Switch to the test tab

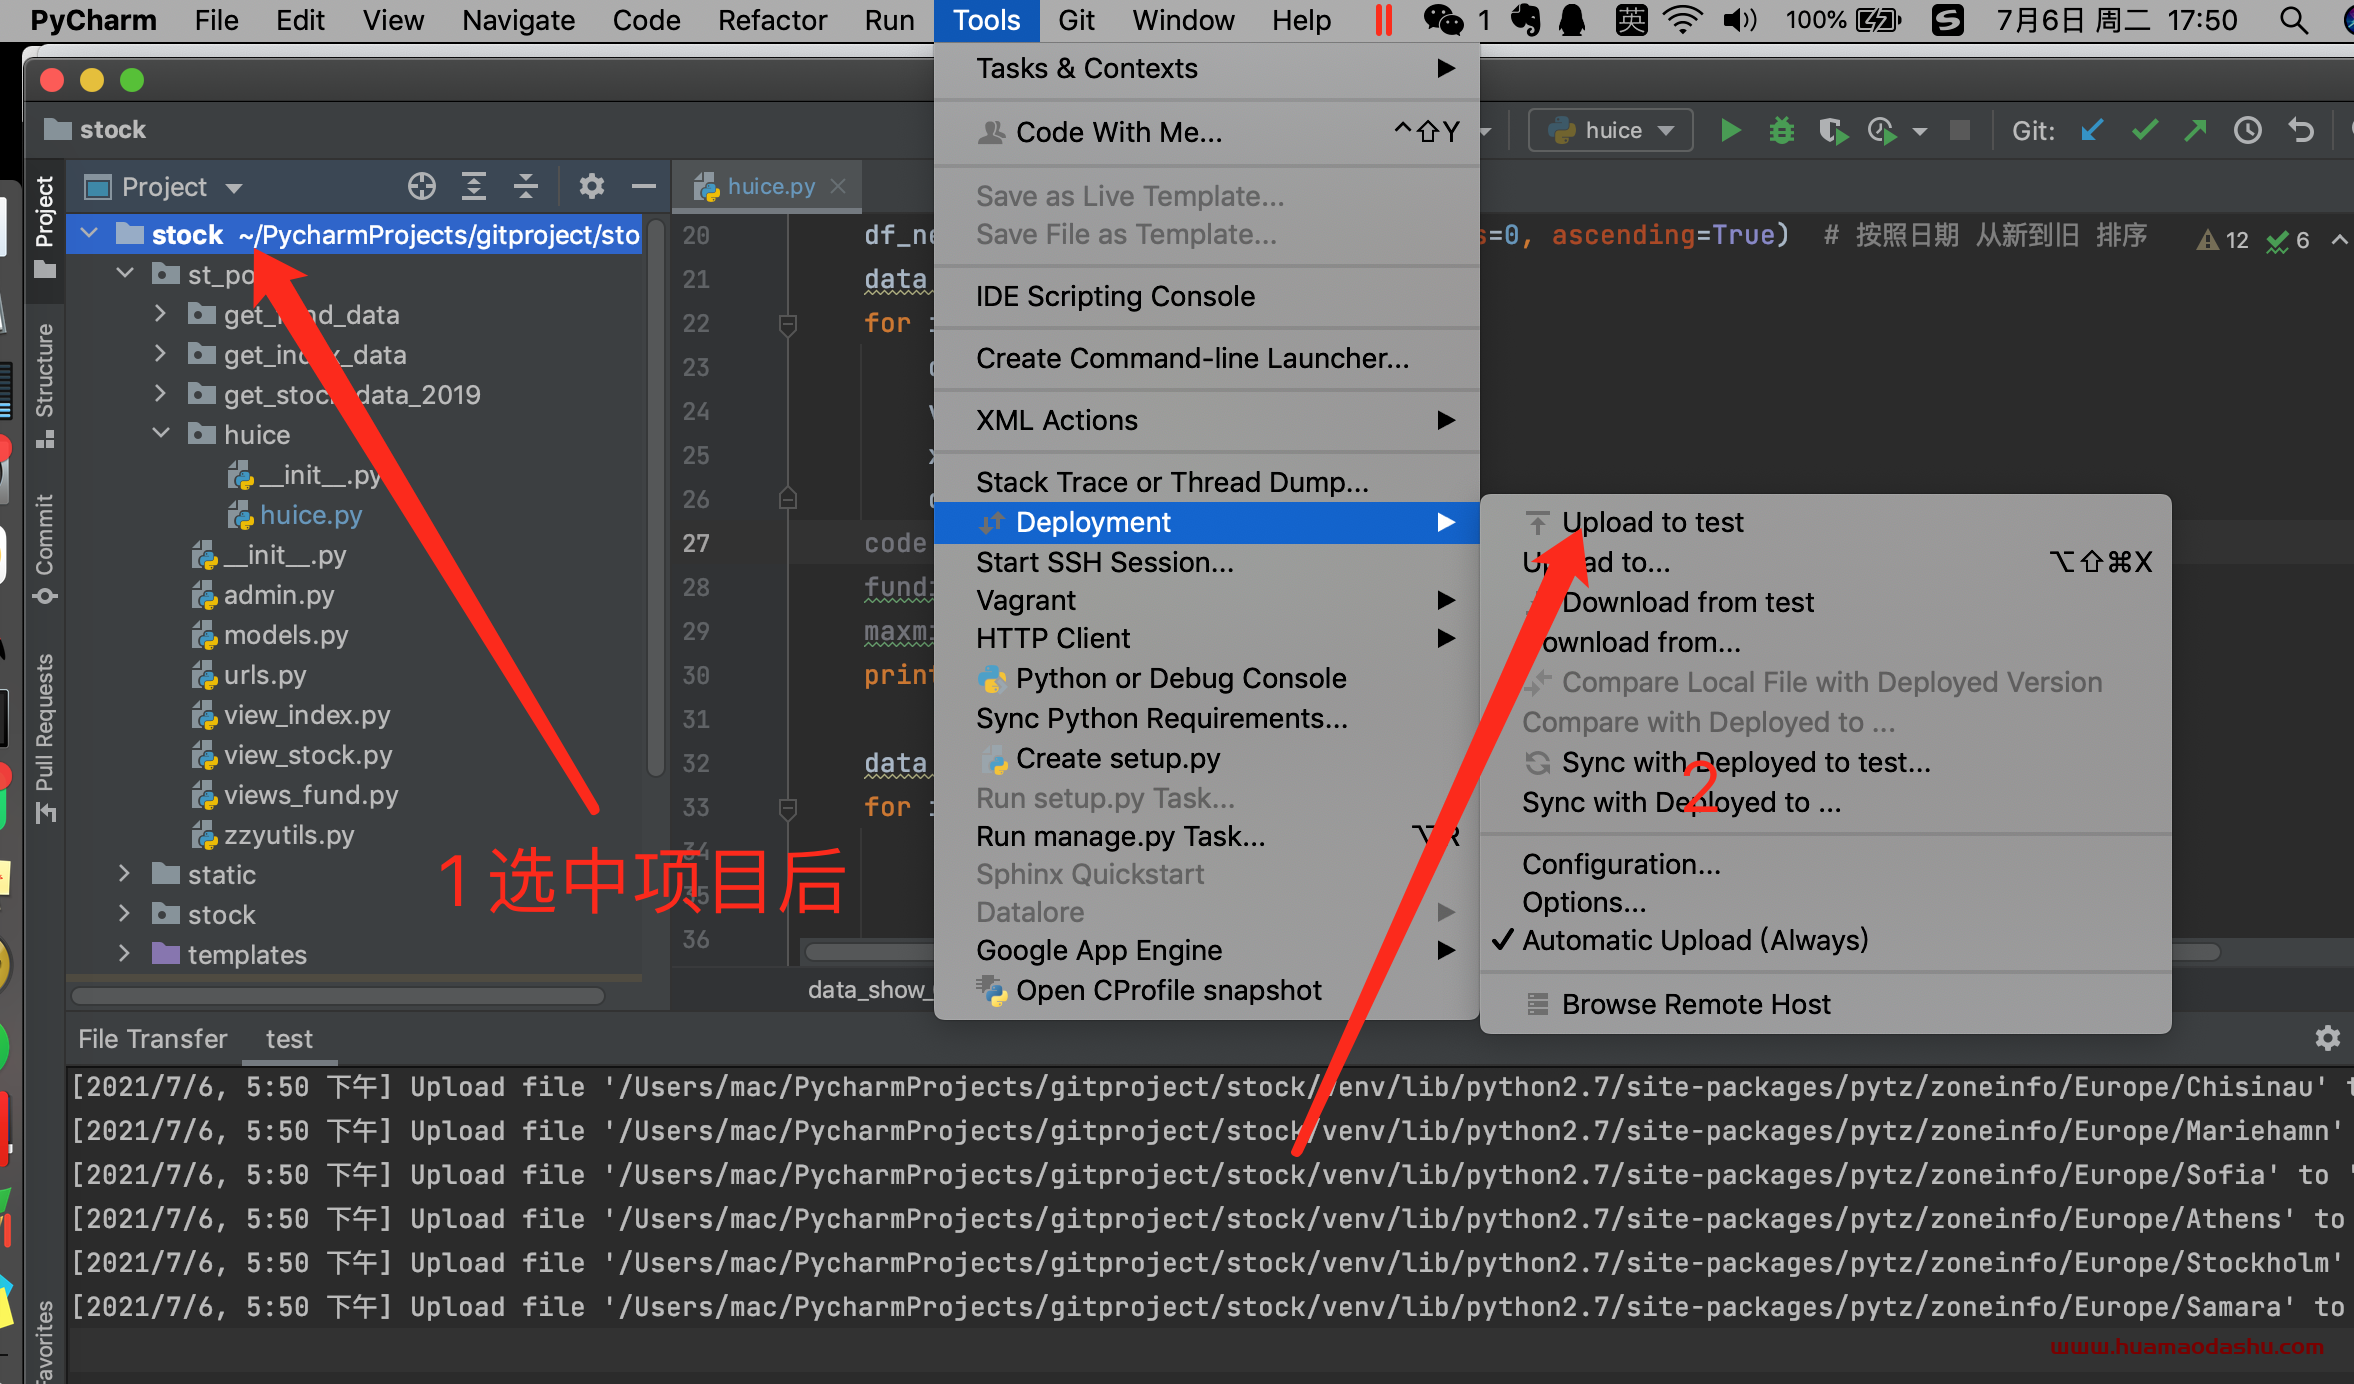289,1039
